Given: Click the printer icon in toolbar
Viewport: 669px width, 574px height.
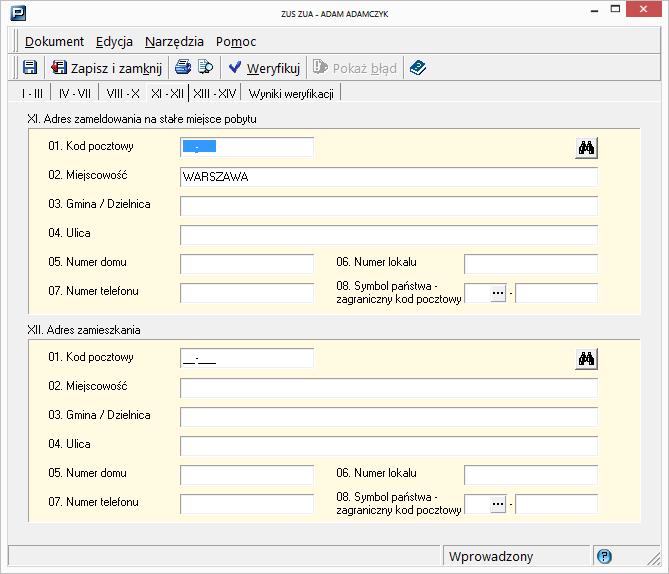Looking at the screenshot, I should [183, 67].
